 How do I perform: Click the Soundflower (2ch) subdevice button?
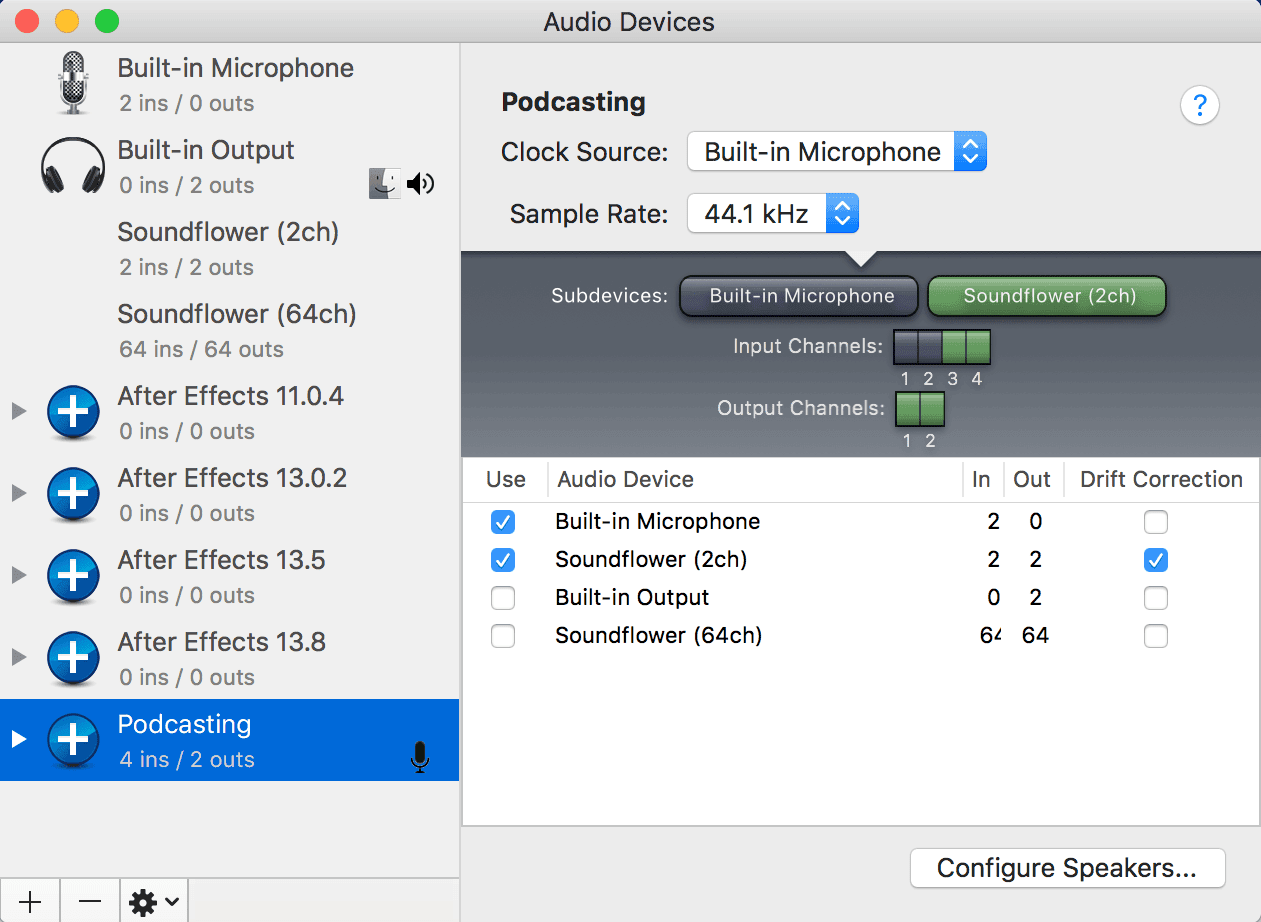[x=1048, y=296]
